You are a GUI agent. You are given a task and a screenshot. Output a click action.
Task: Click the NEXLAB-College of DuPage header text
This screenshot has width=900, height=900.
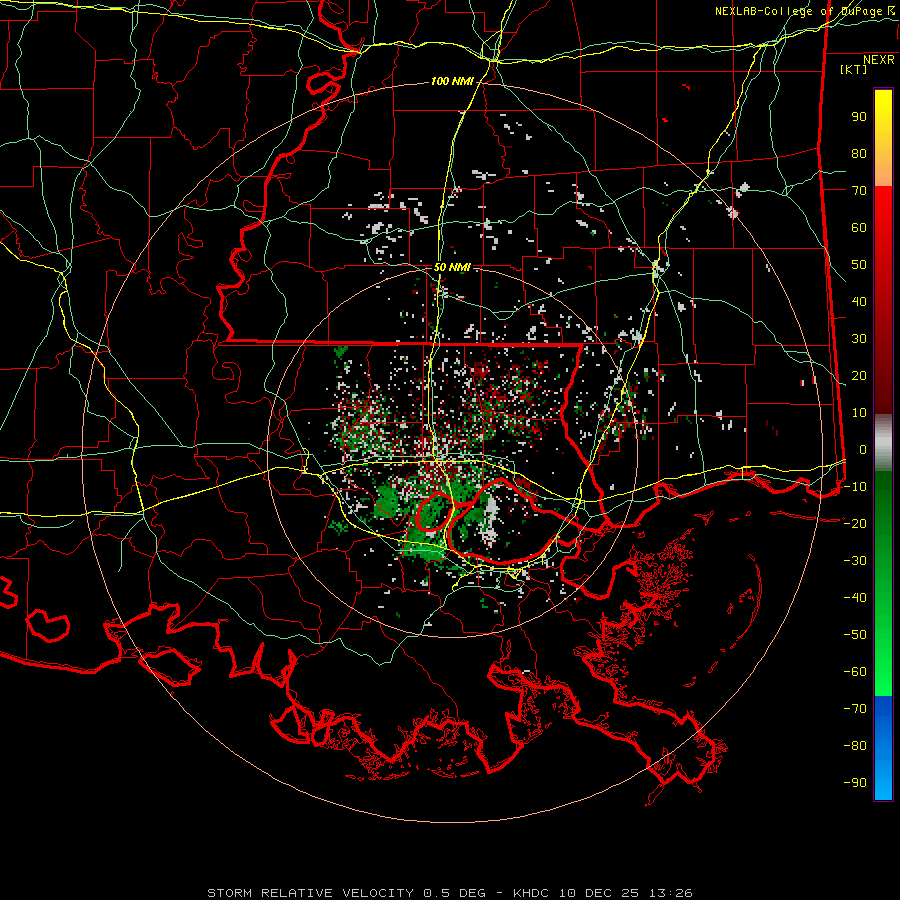[x=798, y=11]
